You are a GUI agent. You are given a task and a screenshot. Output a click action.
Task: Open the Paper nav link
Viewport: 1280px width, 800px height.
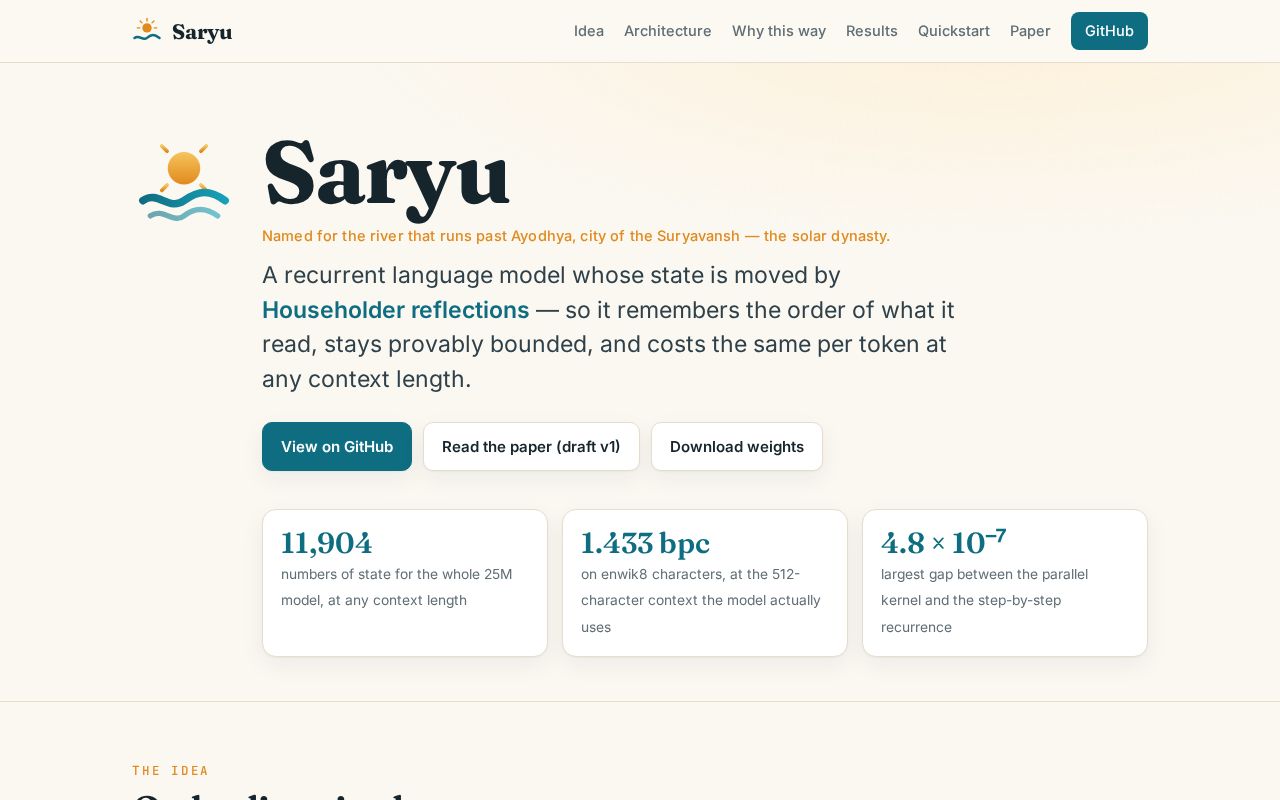coord(1030,31)
